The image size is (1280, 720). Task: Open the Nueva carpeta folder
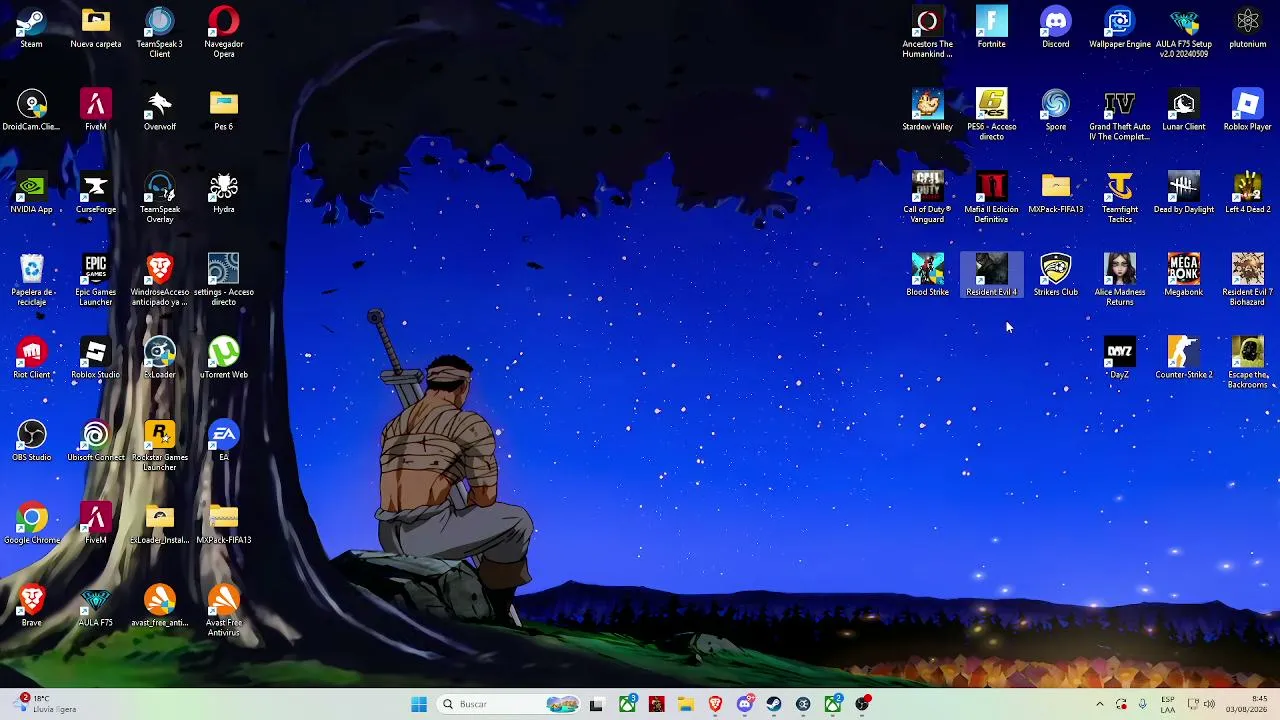click(96, 28)
